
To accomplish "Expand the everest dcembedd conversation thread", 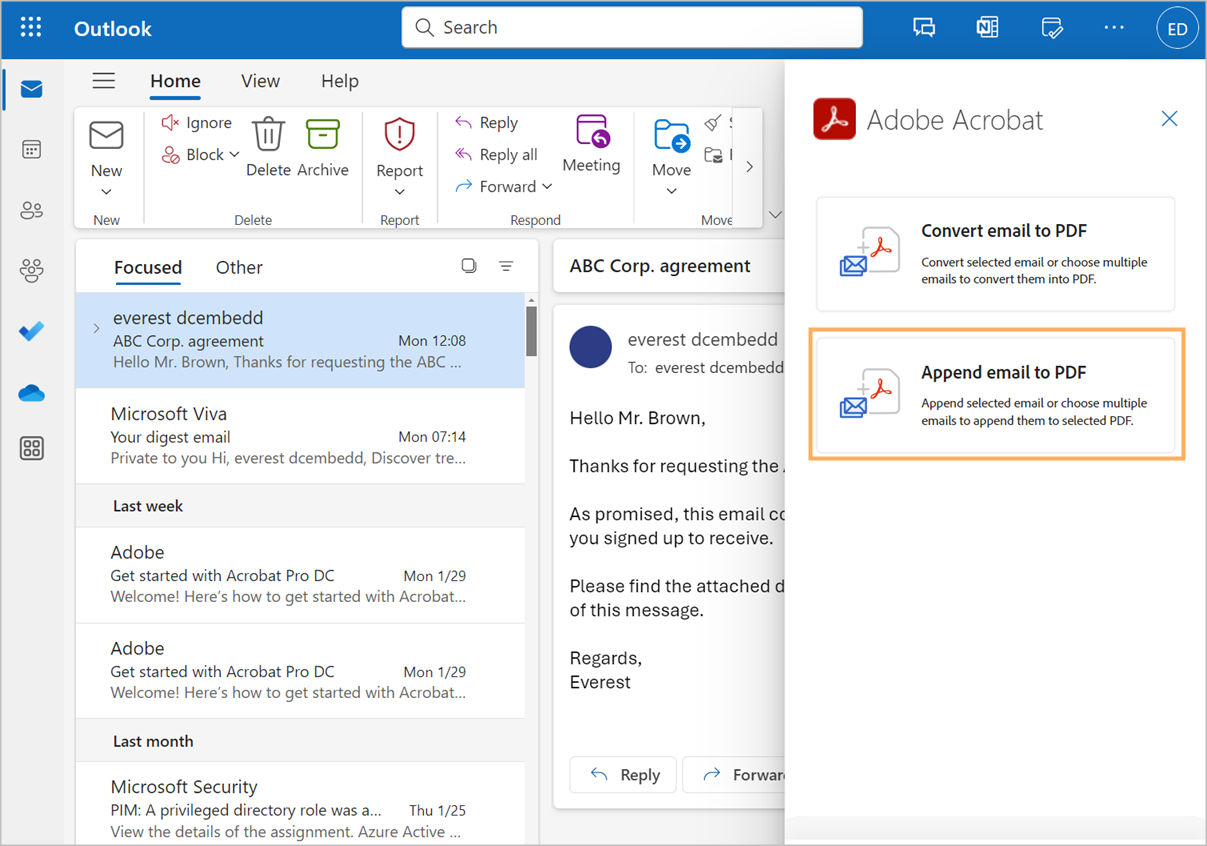I will pyautogui.click(x=96, y=325).
